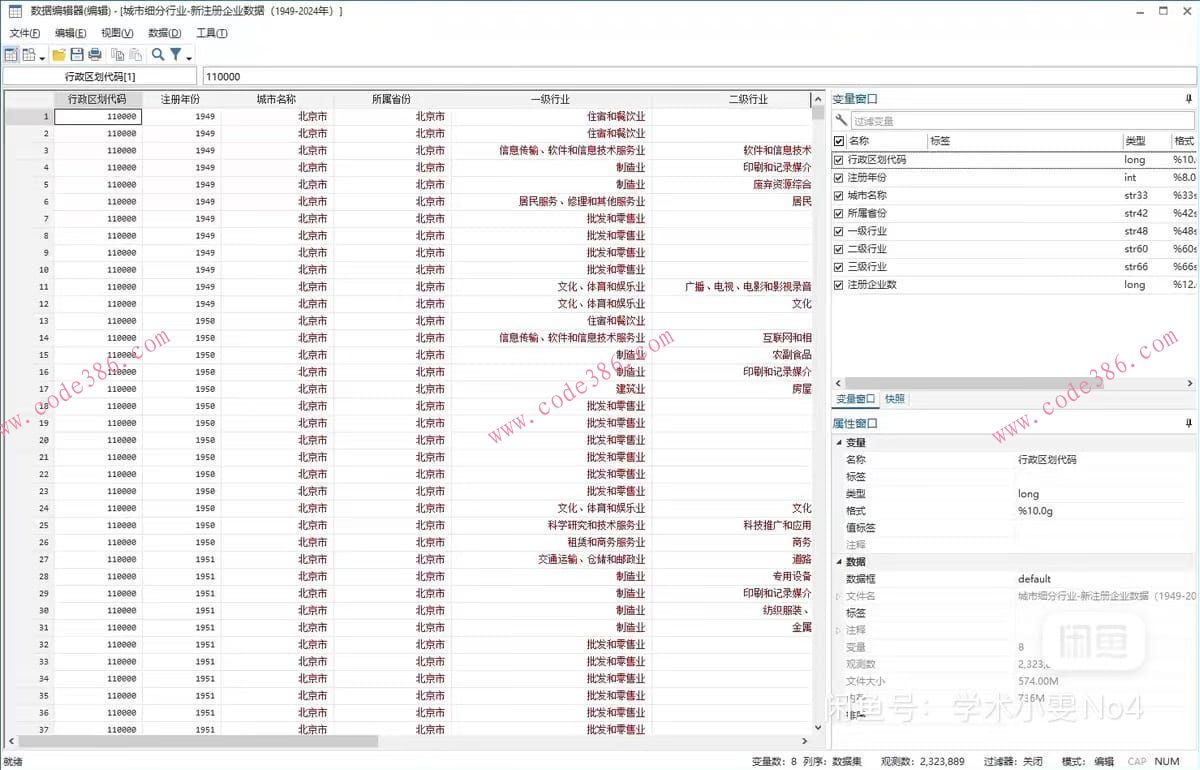Image resolution: width=1200 pixels, height=770 pixels.
Task: Uncheck the 注册年份 variable checkbox
Action: (839, 177)
